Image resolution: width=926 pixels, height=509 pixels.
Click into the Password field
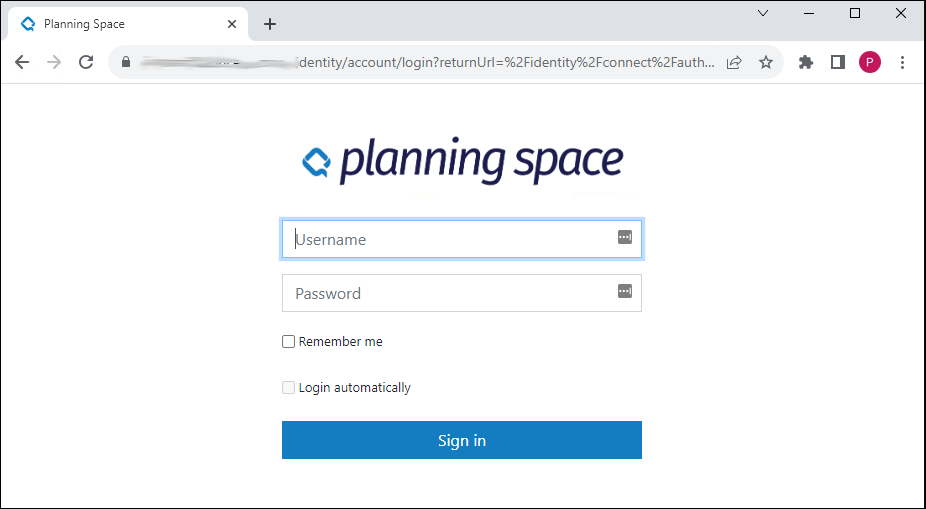tap(450, 293)
